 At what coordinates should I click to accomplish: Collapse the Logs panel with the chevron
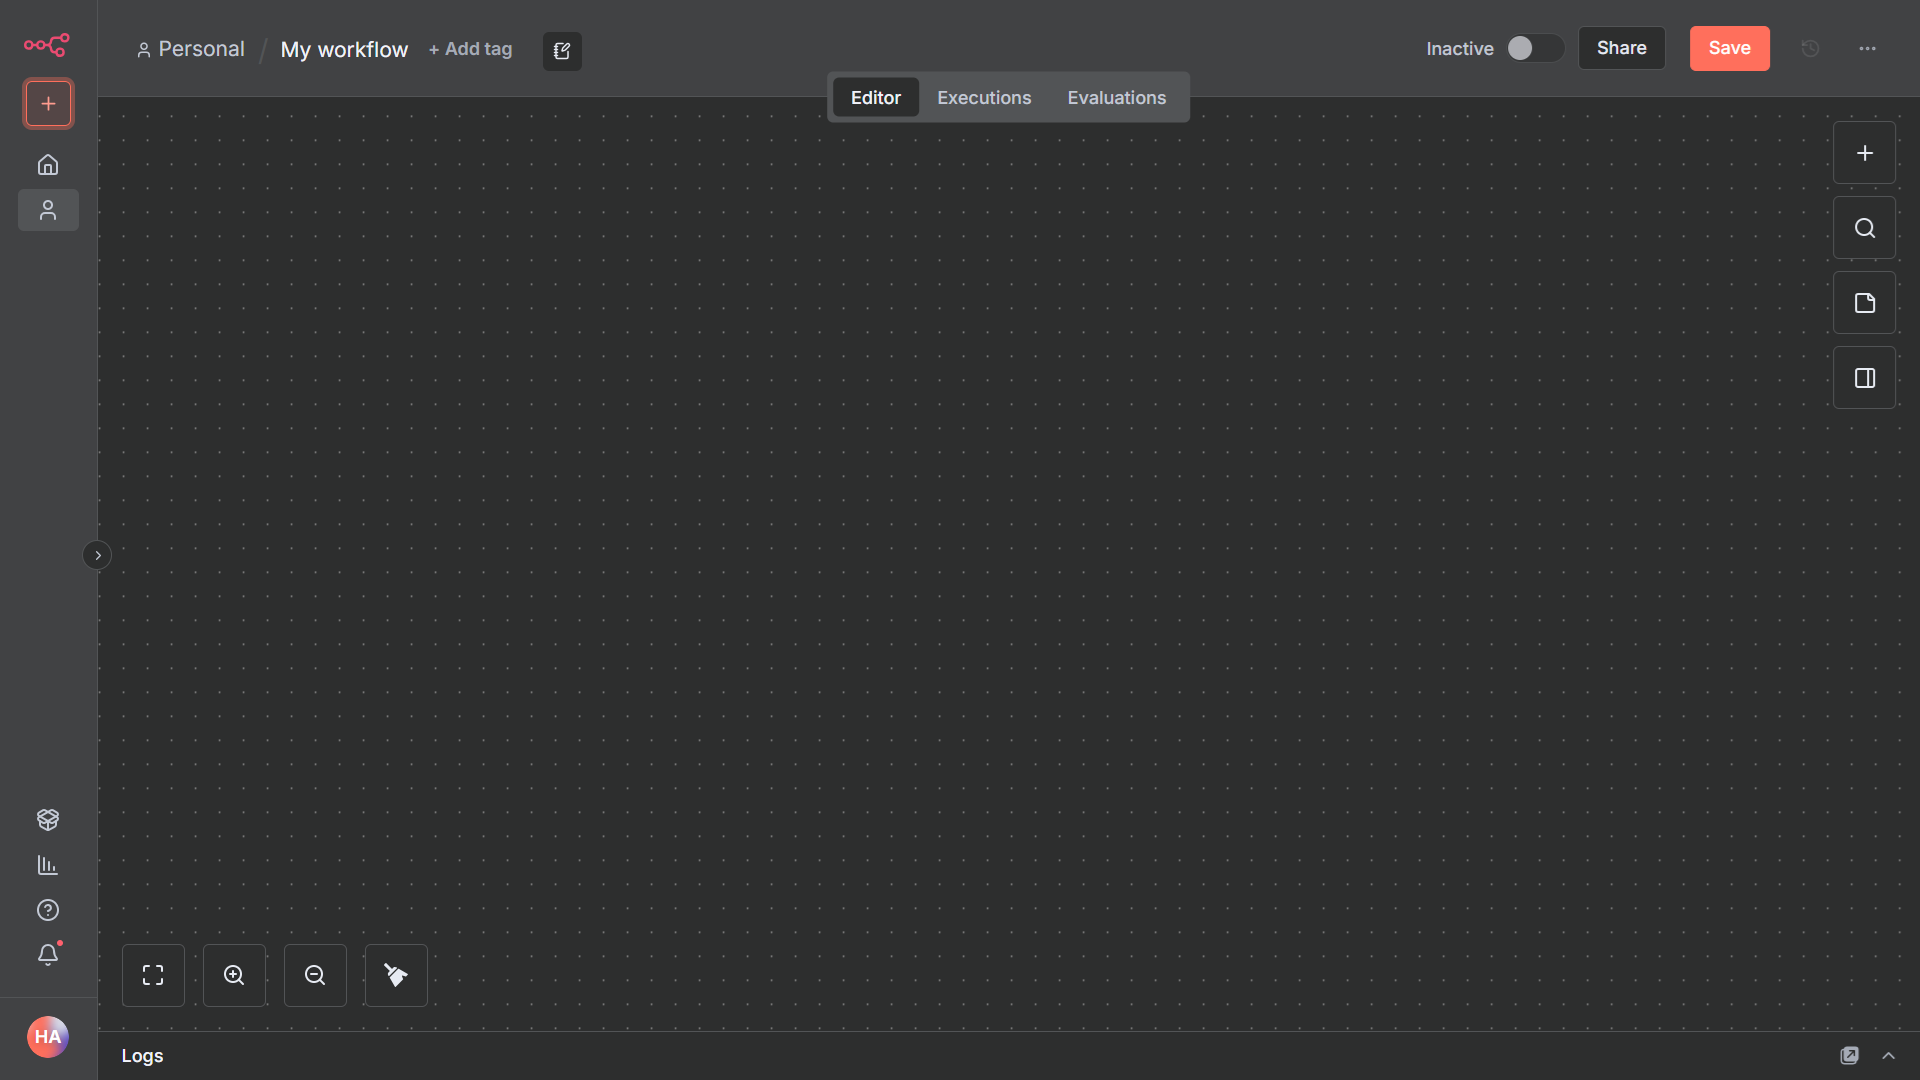(1889, 1055)
